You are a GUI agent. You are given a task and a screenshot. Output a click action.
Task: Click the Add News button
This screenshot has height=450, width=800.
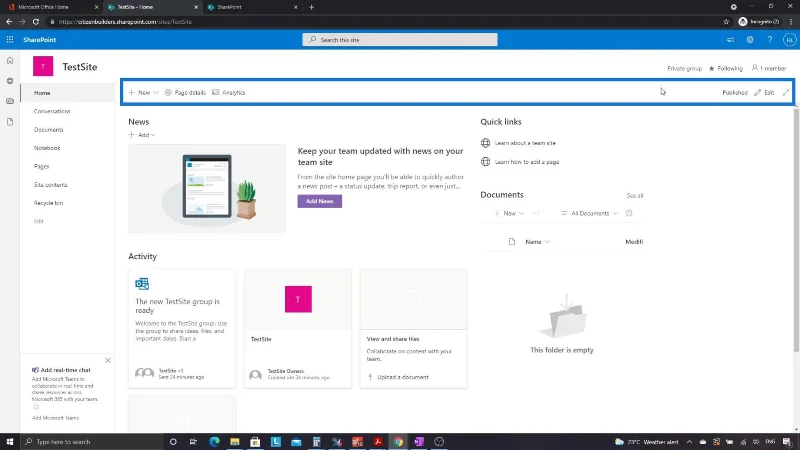click(319, 201)
